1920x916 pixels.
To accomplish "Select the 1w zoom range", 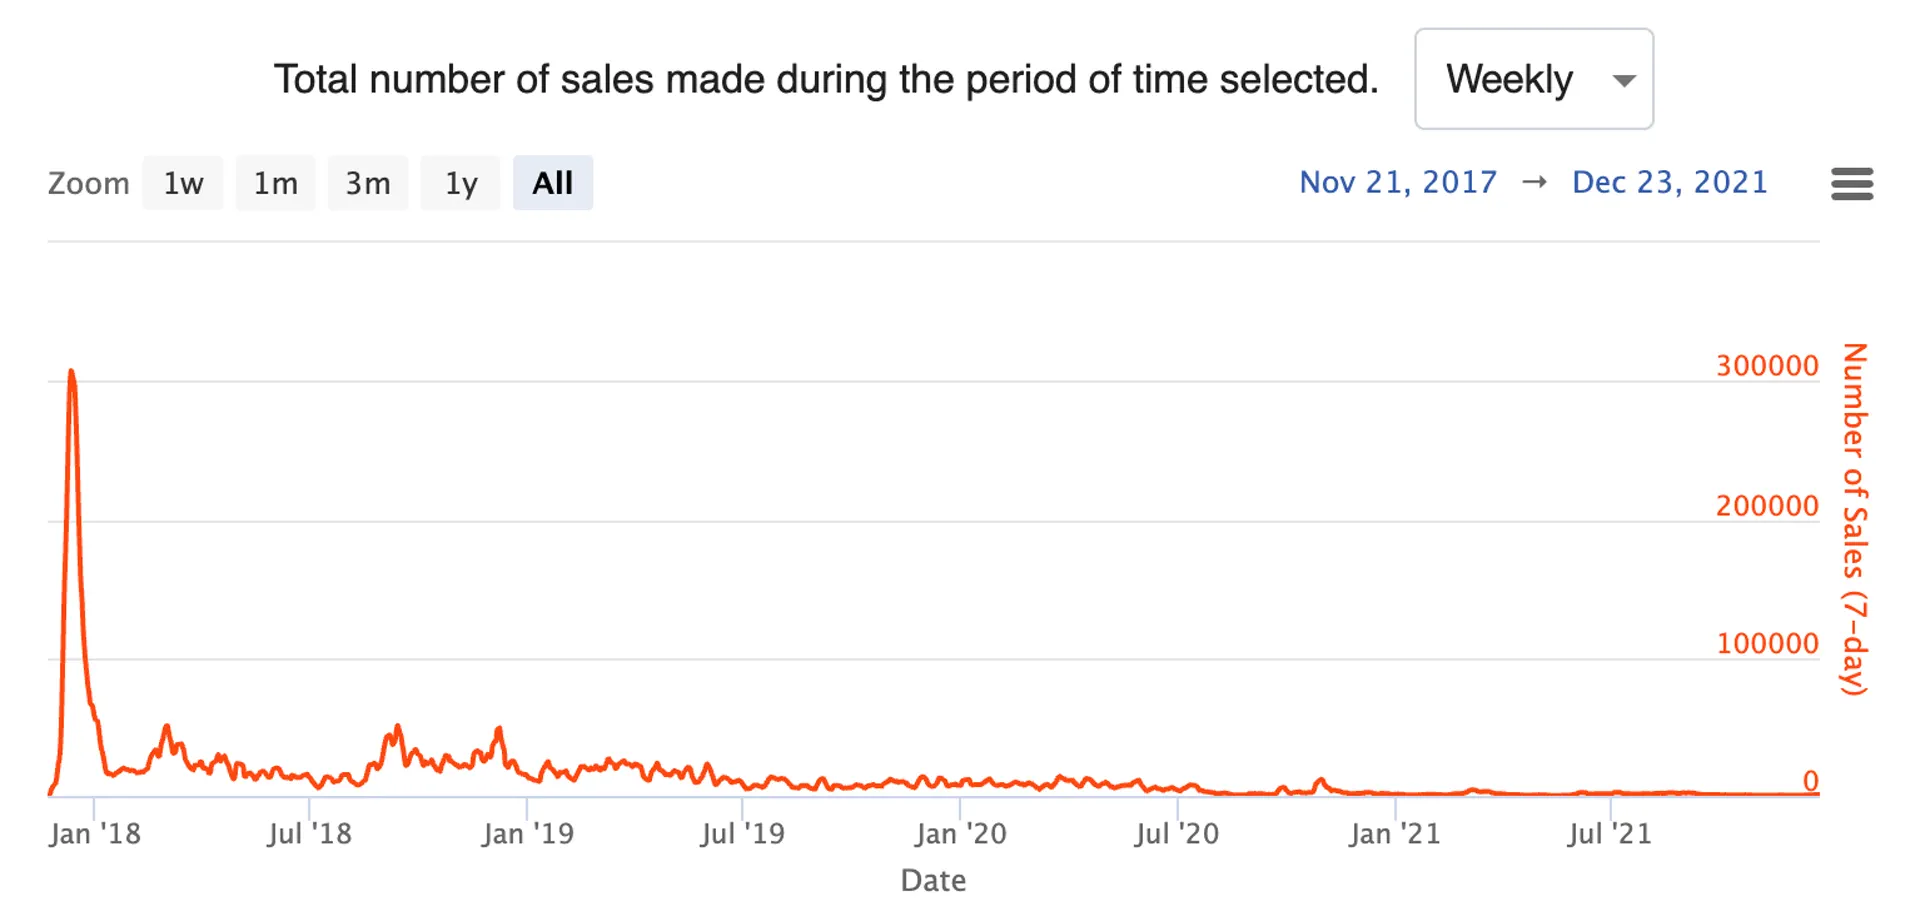I will click(x=183, y=183).
